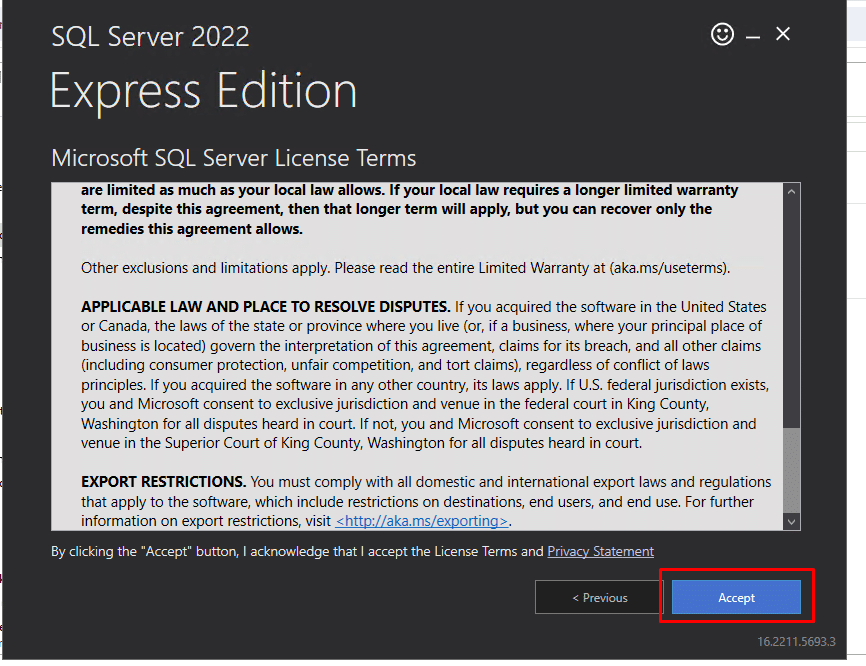The width and height of the screenshot is (866, 666).
Task: Close the SQL Server 2022 installer
Action: pos(783,35)
